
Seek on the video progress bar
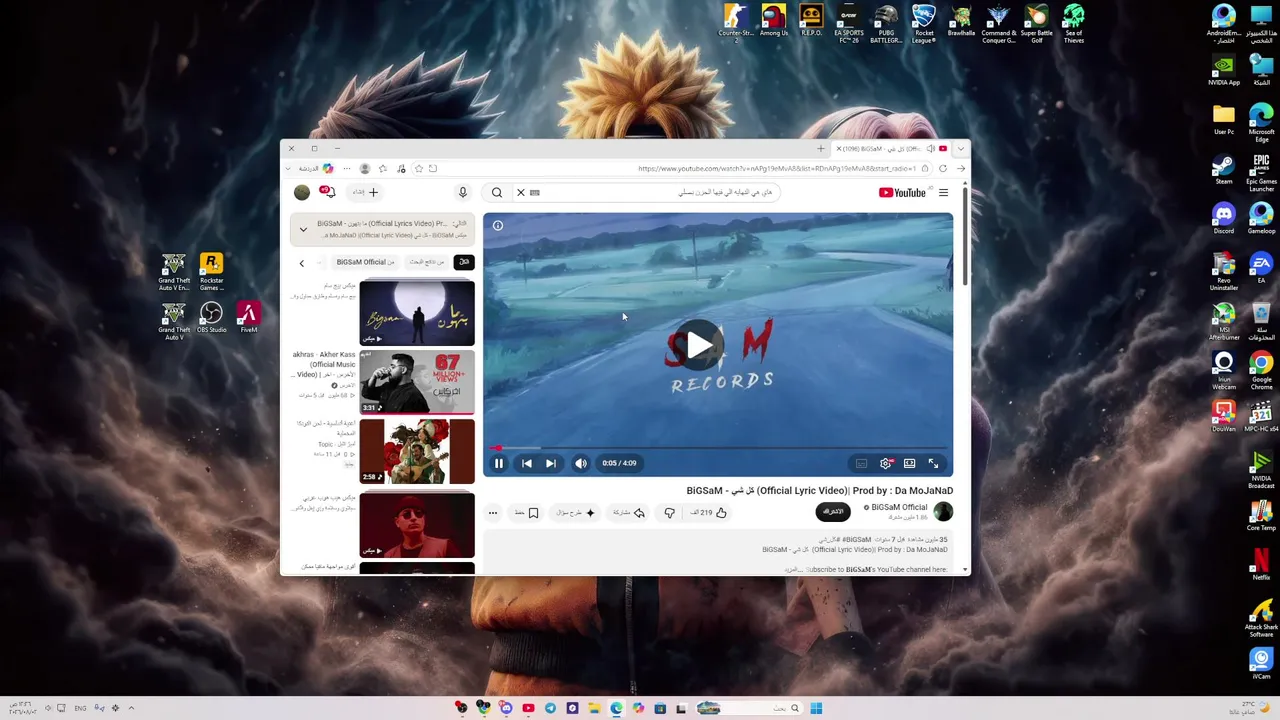pos(718,448)
